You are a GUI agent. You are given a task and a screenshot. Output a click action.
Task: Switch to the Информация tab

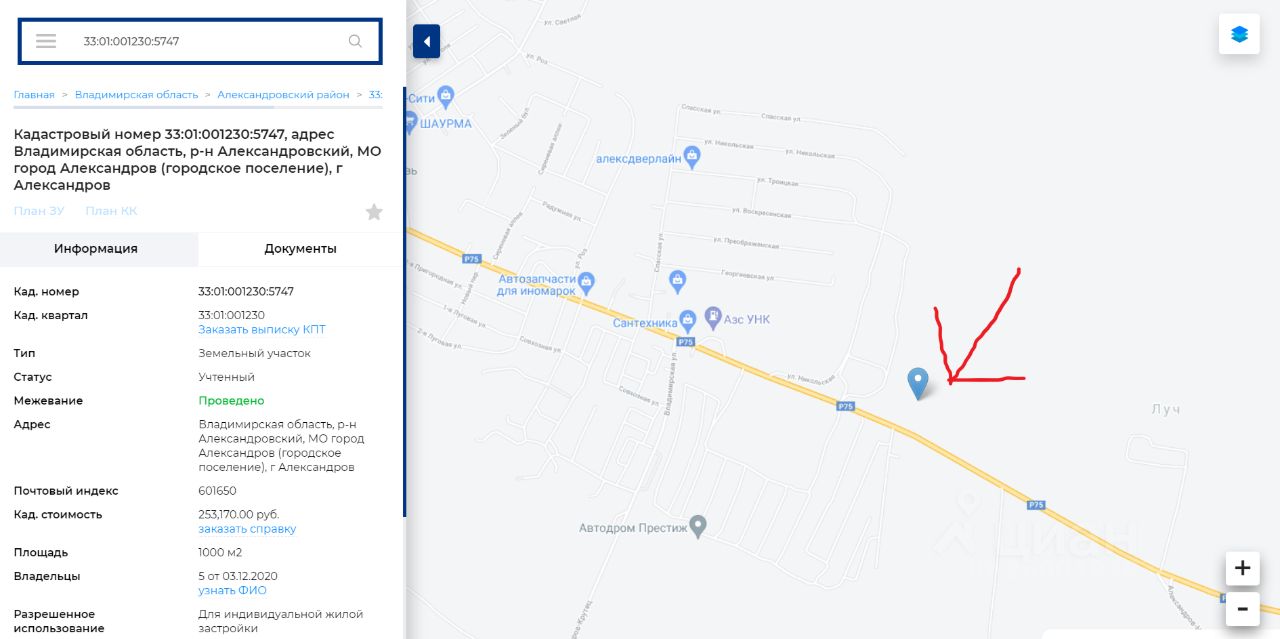(x=96, y=249)
